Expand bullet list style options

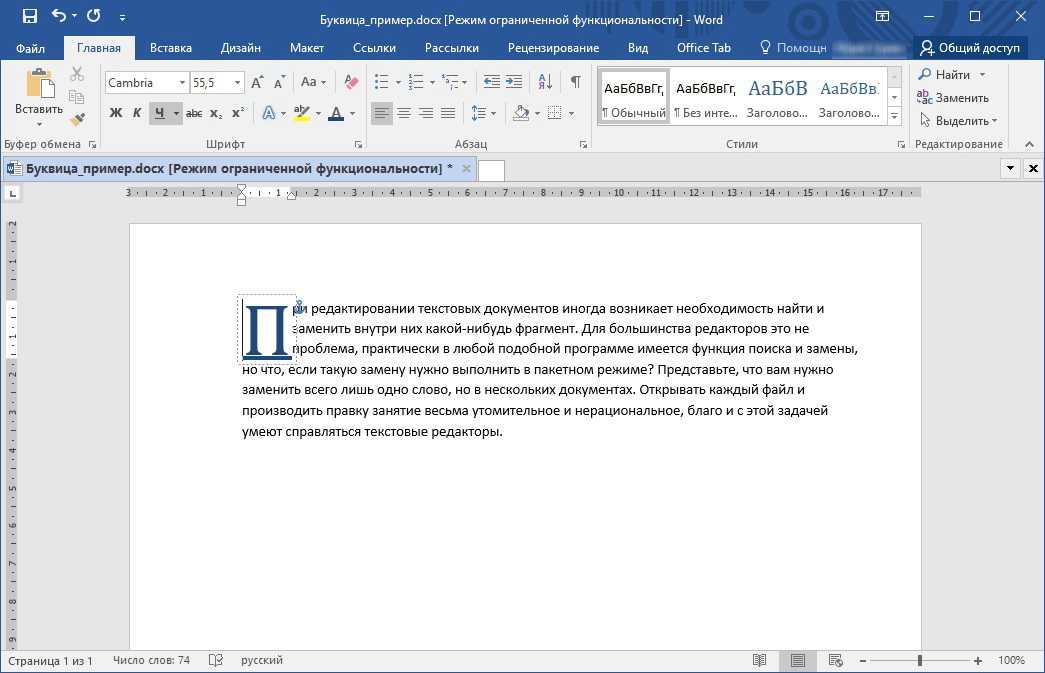click(399, 83)
